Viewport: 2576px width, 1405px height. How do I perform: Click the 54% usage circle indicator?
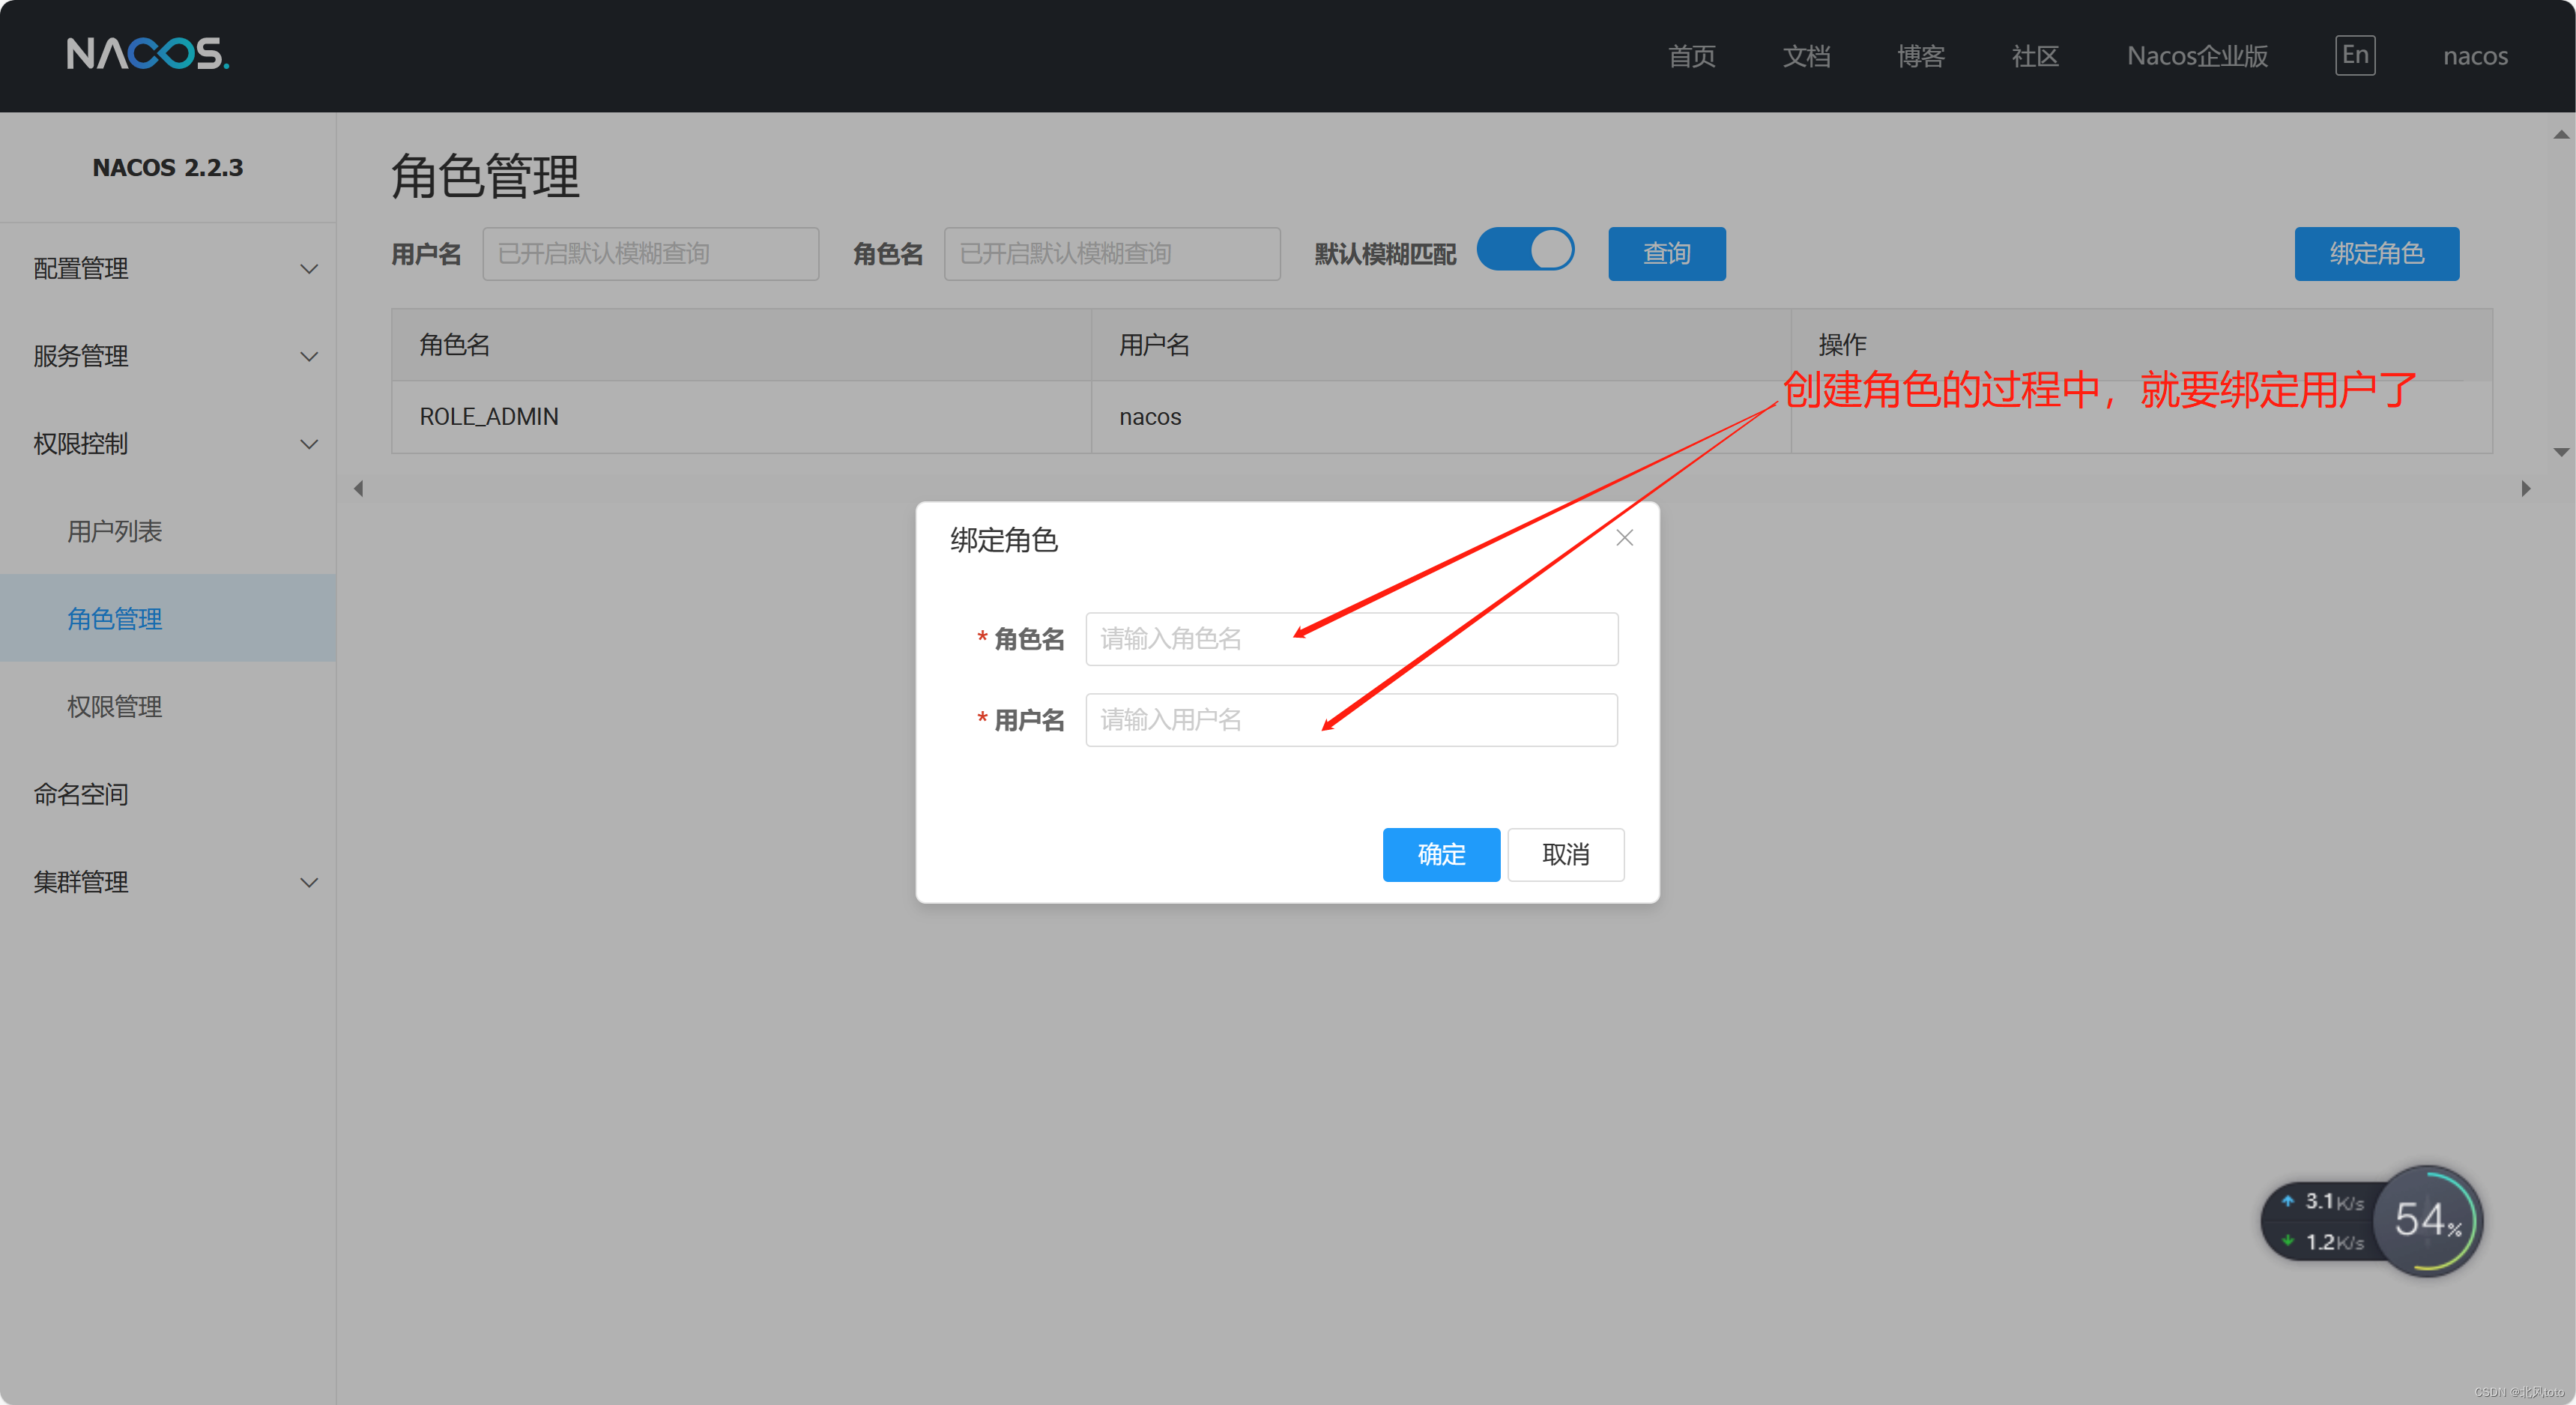click(x=2427, y=1221)
